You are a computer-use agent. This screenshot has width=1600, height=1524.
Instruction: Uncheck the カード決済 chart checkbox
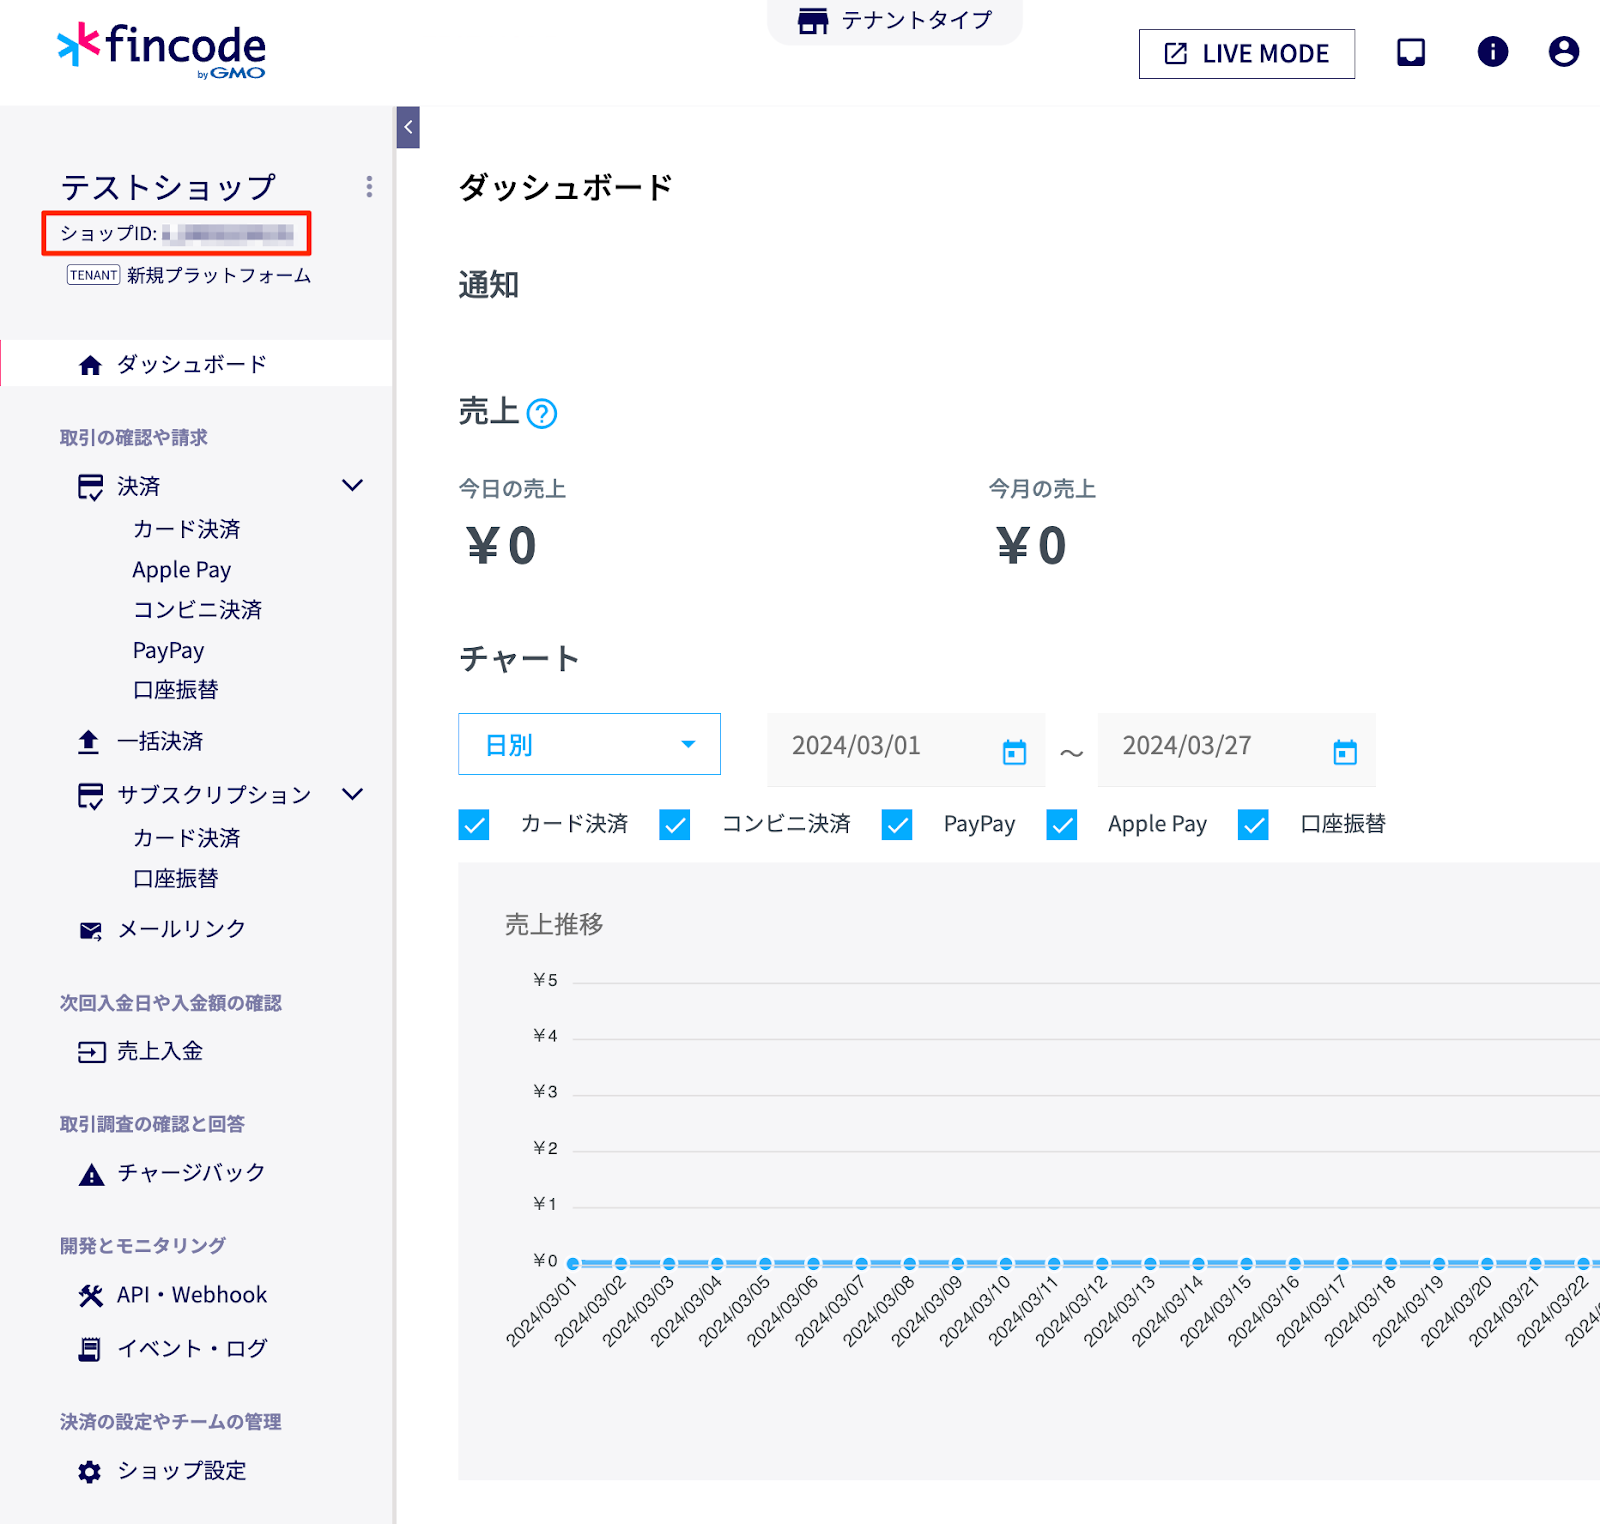[x=474, y=825]
